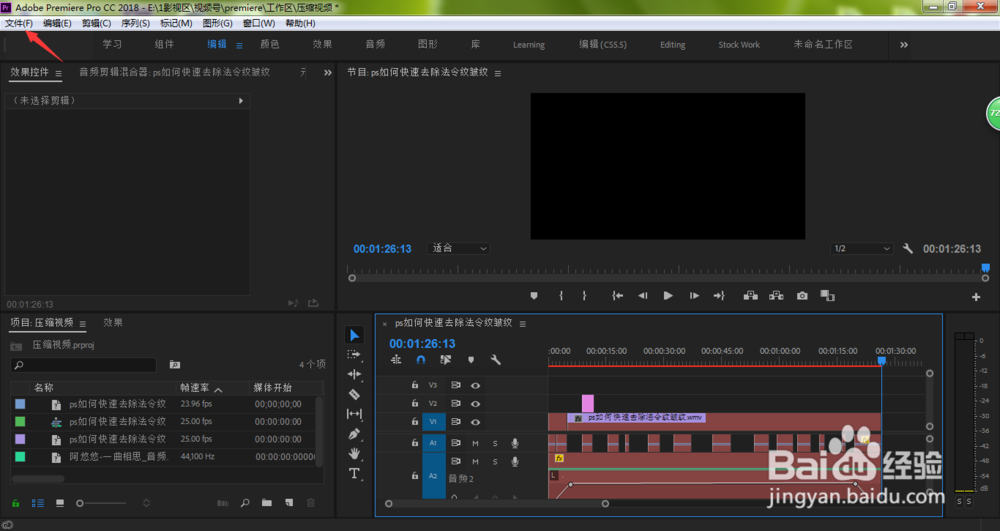
Task: Export frame with camera icon
Action: click(x=802, y=296)
